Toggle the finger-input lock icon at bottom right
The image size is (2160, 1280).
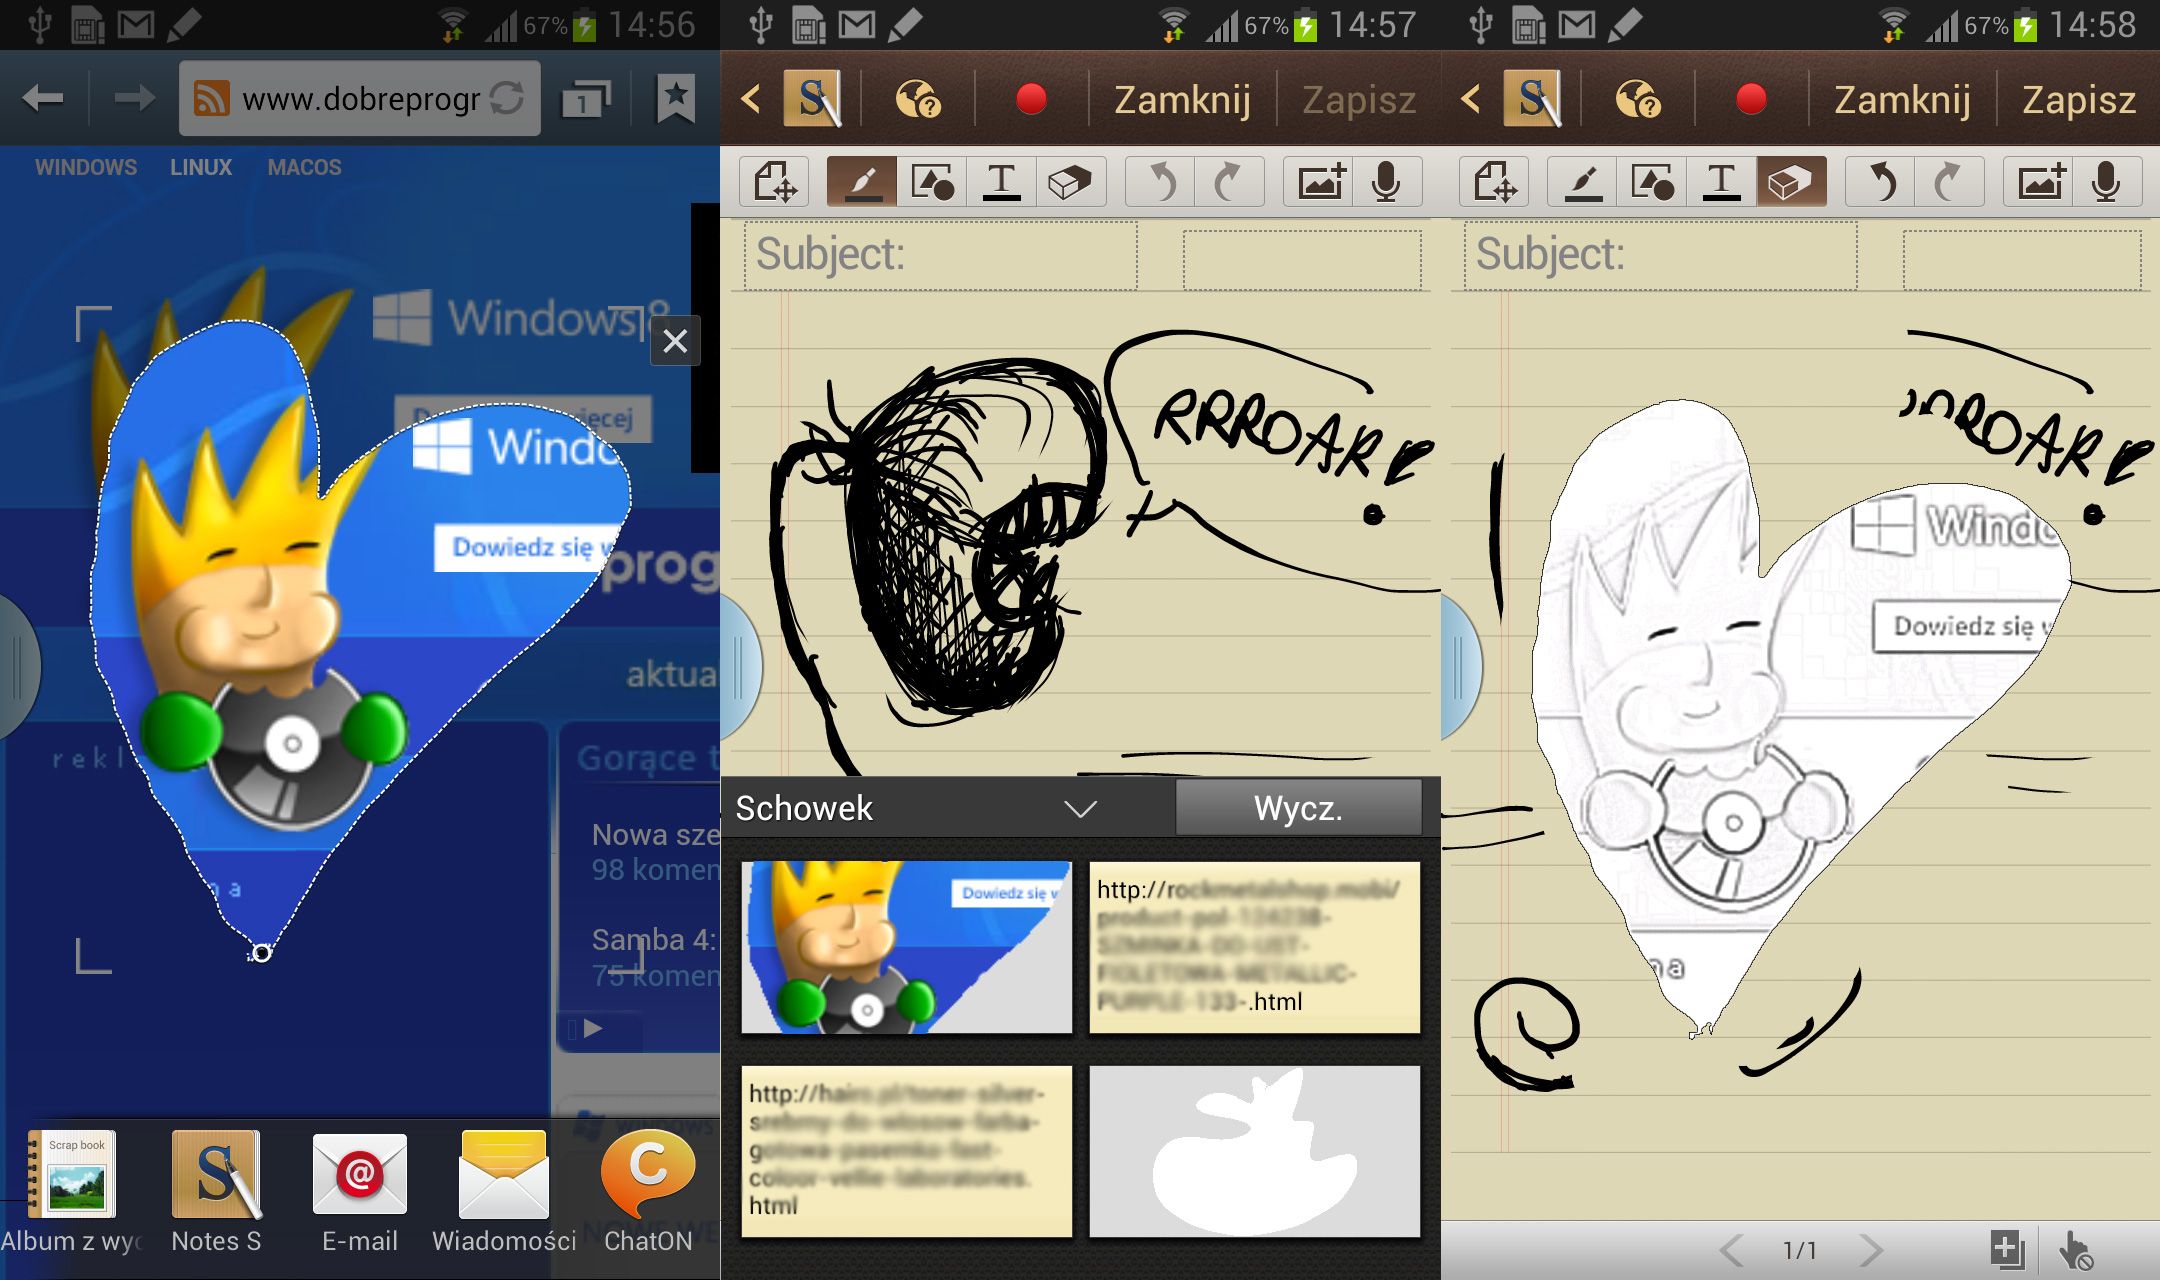pos(2076,1250)
